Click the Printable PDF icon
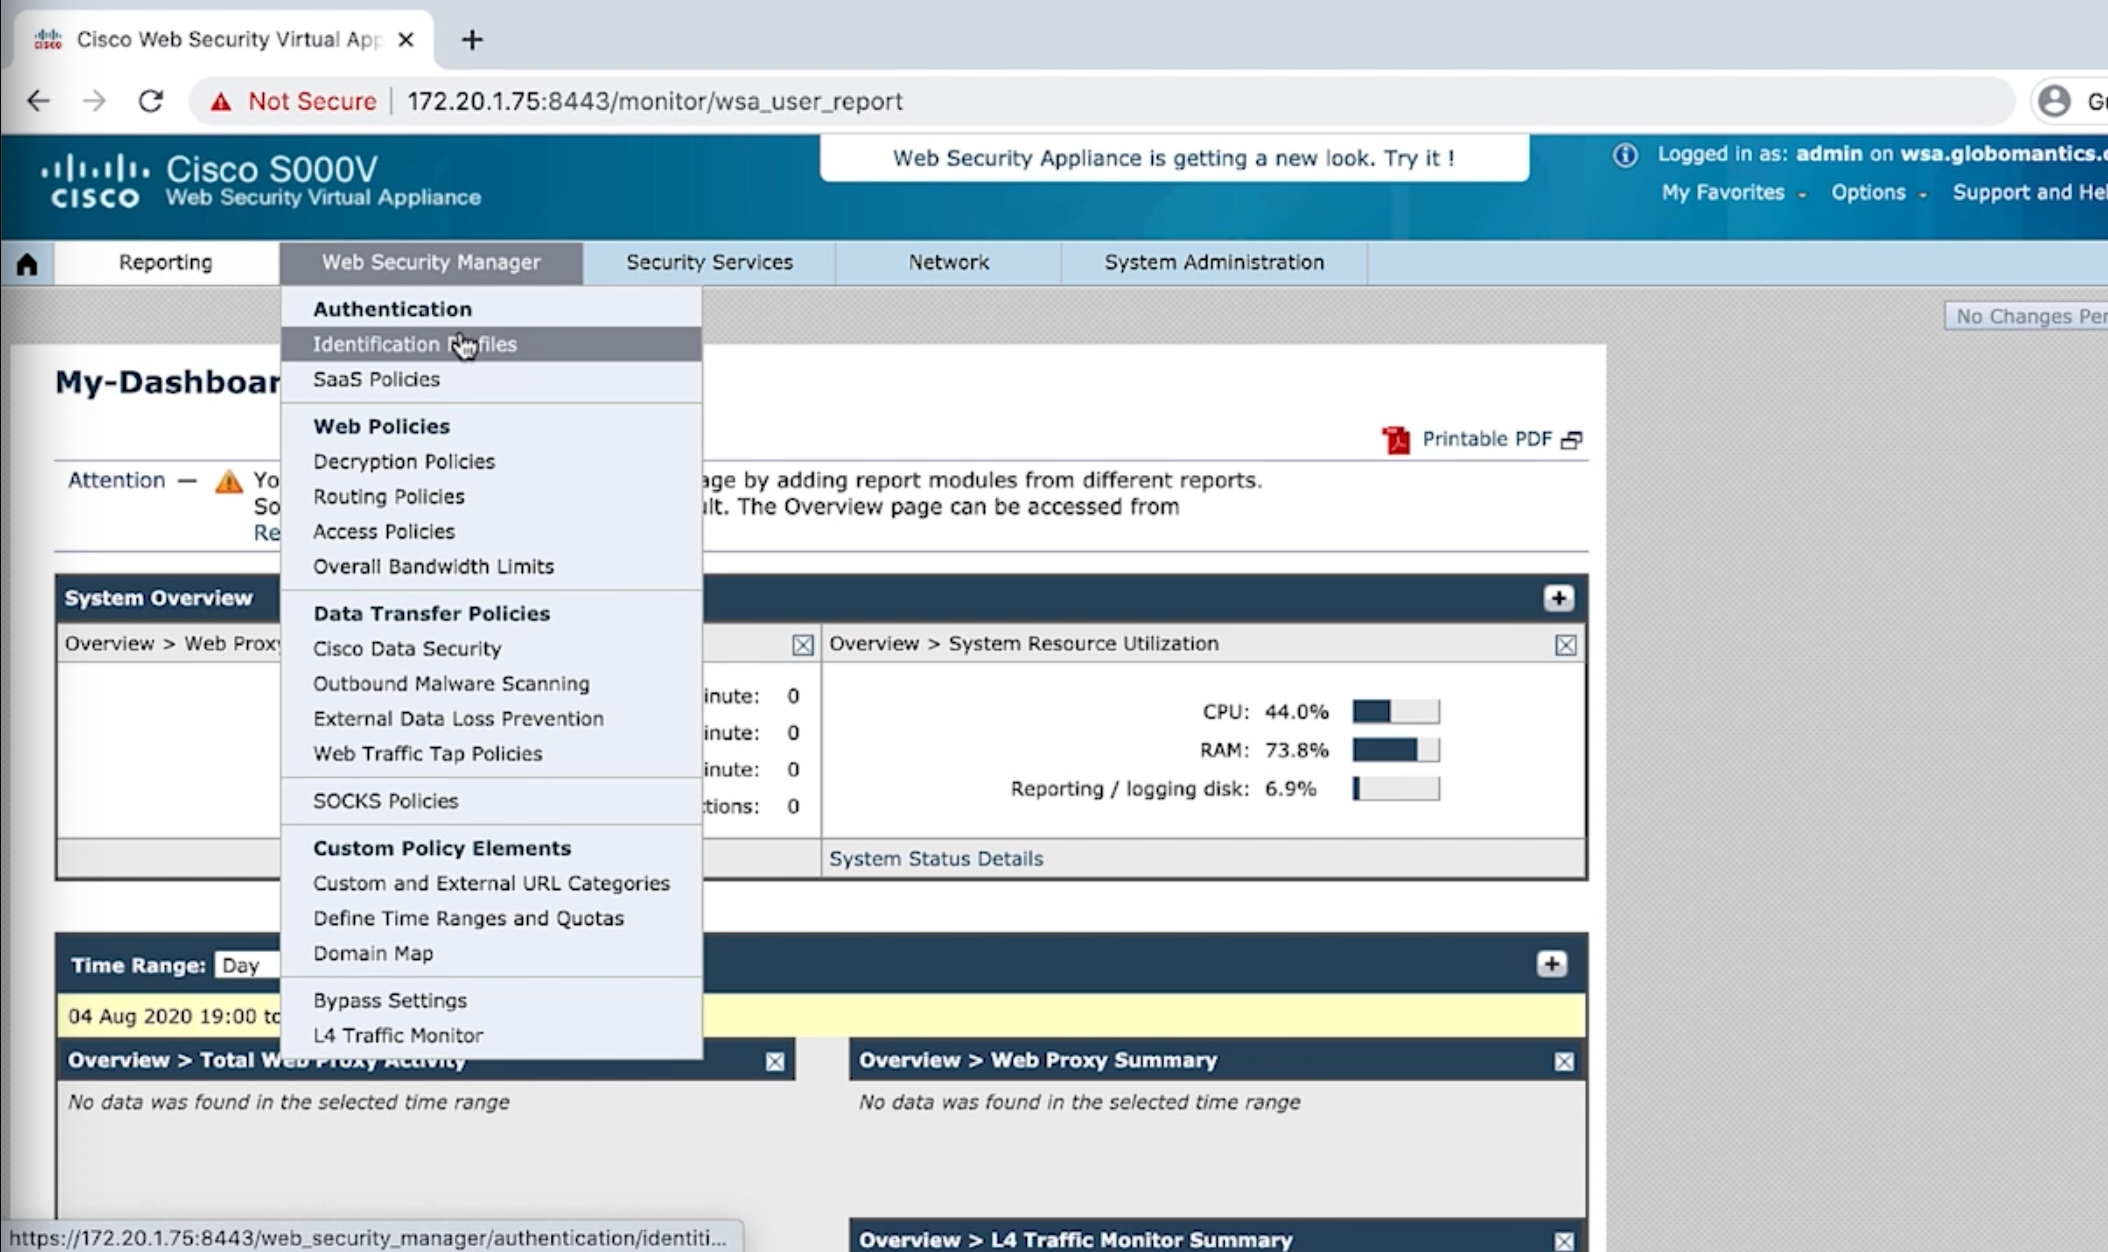 point(1396,440)
